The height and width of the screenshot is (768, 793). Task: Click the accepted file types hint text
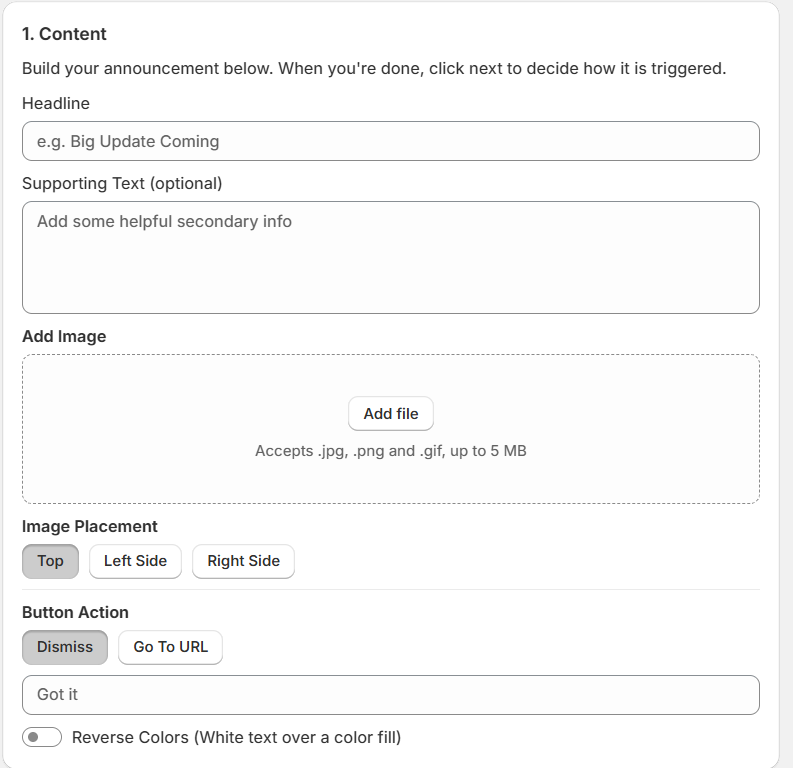tap(390, 450)
